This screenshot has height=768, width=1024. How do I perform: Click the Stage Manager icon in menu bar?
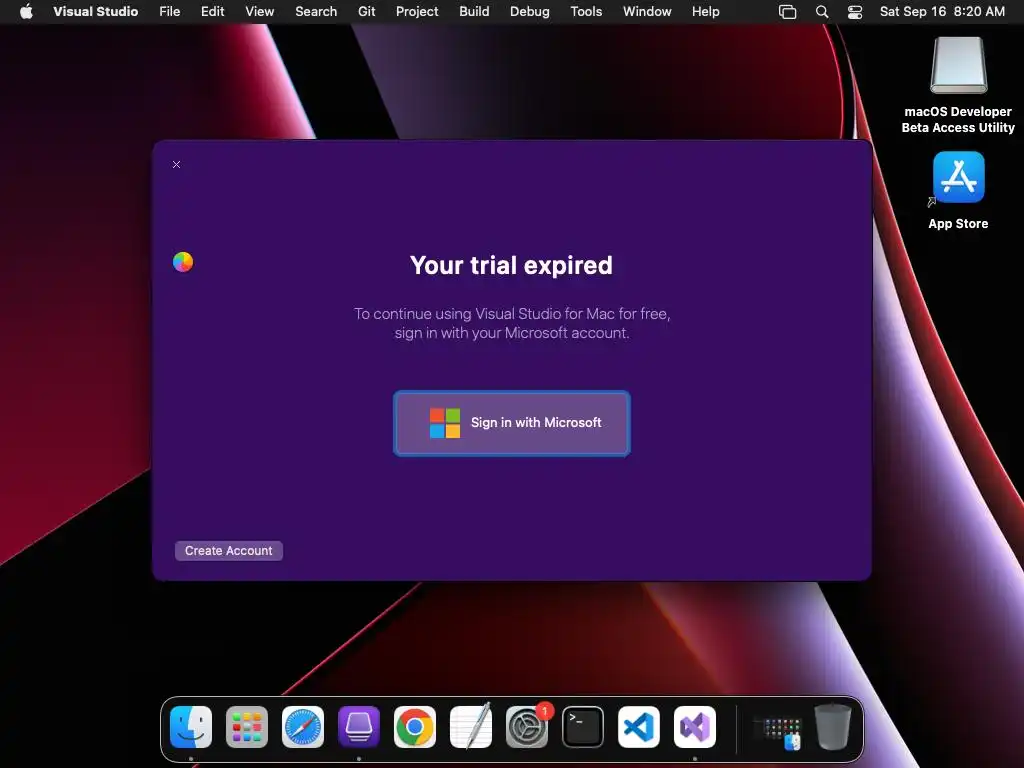[788, 12]
